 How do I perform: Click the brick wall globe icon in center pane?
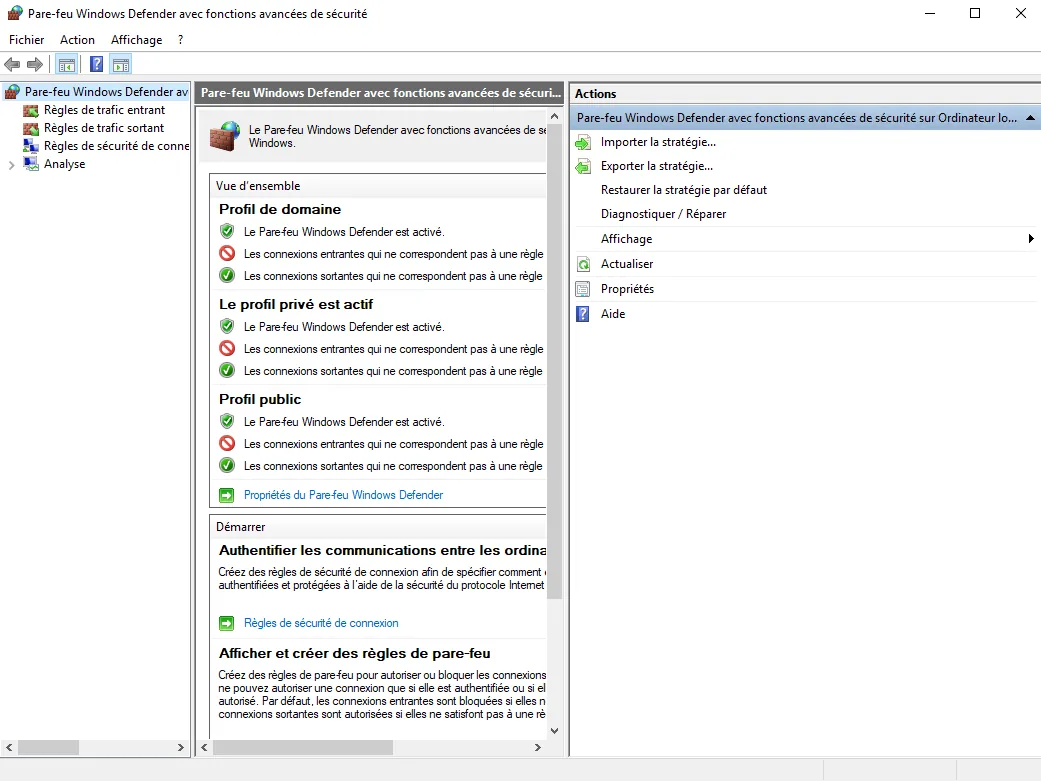click(225, 136)
